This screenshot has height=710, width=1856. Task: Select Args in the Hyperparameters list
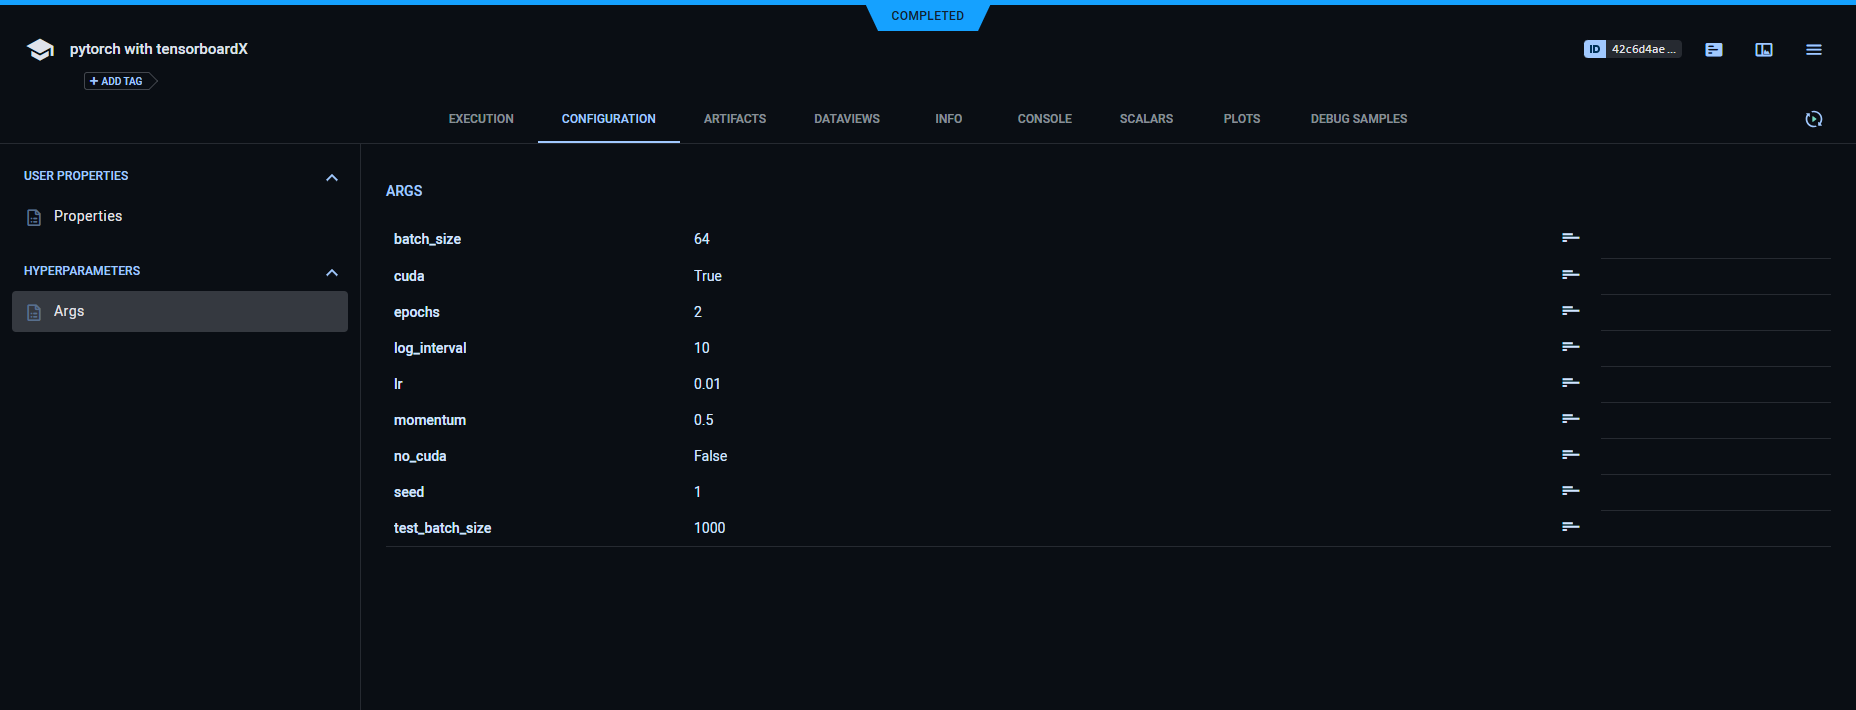69,312
